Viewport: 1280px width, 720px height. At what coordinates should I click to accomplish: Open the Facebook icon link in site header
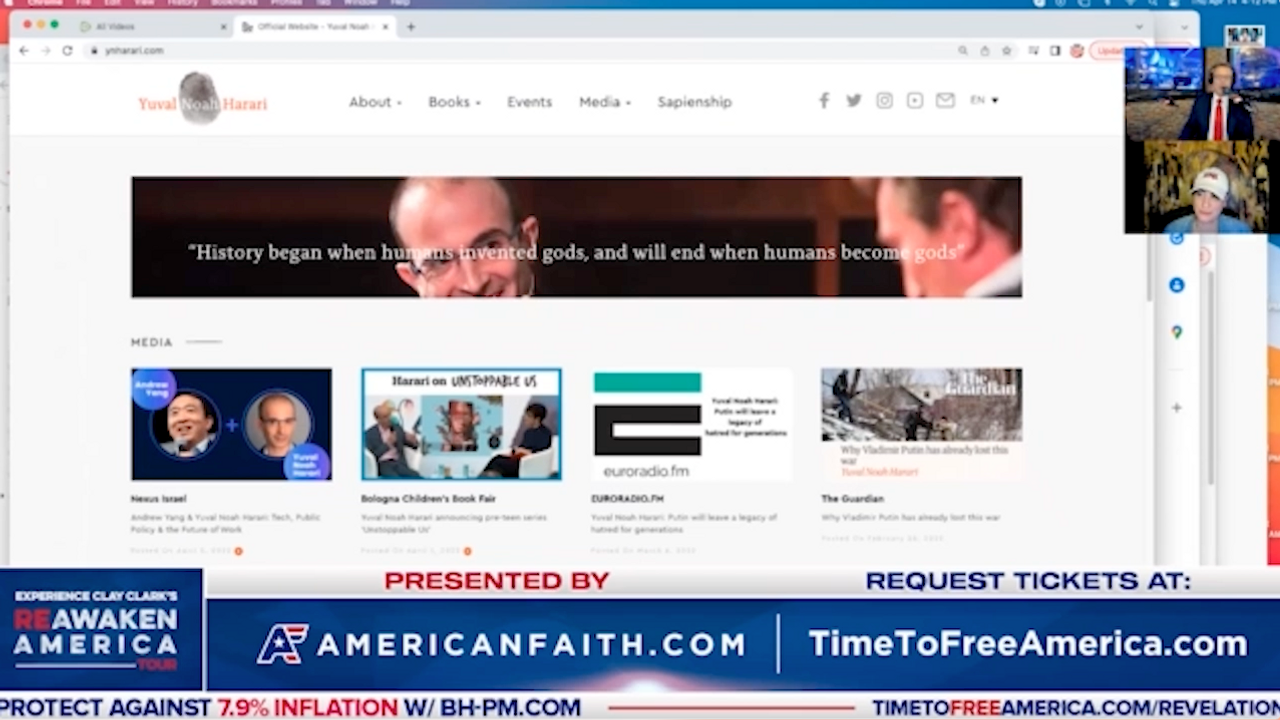click(x=824, y=101)
